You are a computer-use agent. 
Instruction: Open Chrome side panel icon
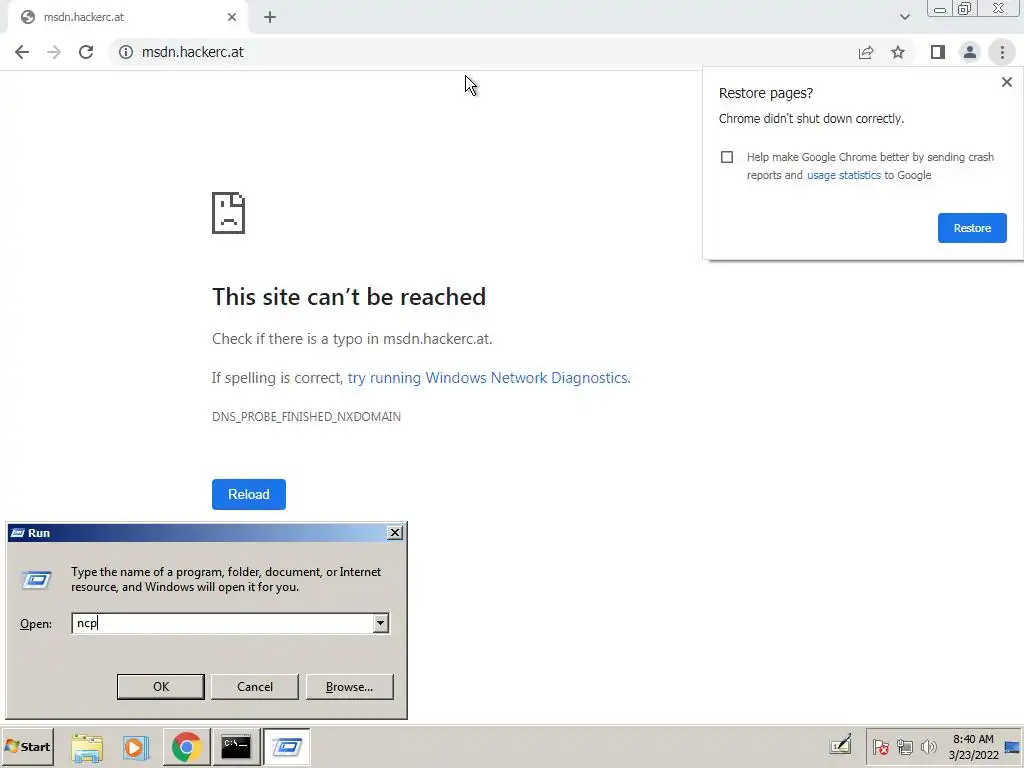938,52
